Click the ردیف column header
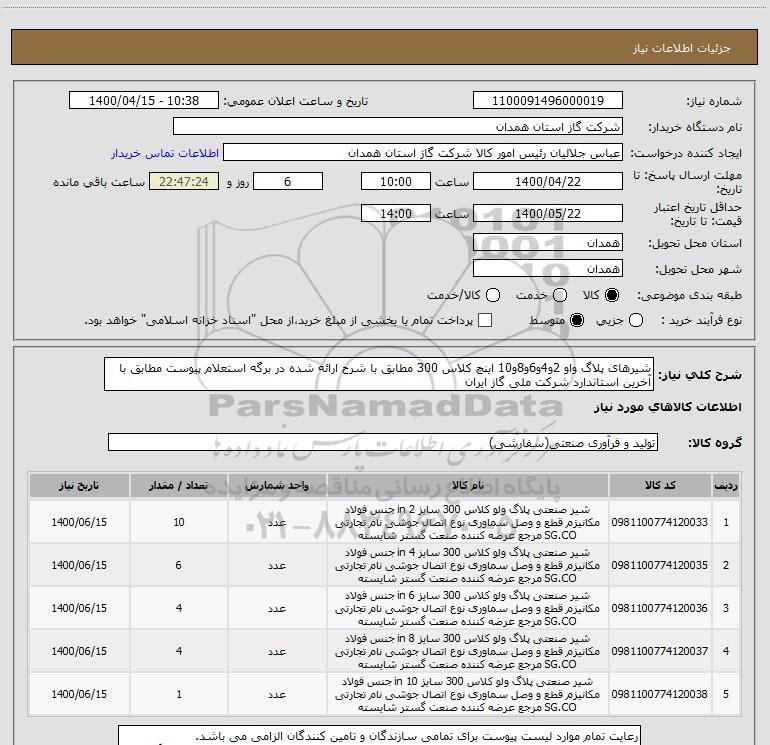This screenshot has height=745, width=770. tap(726, 485)
